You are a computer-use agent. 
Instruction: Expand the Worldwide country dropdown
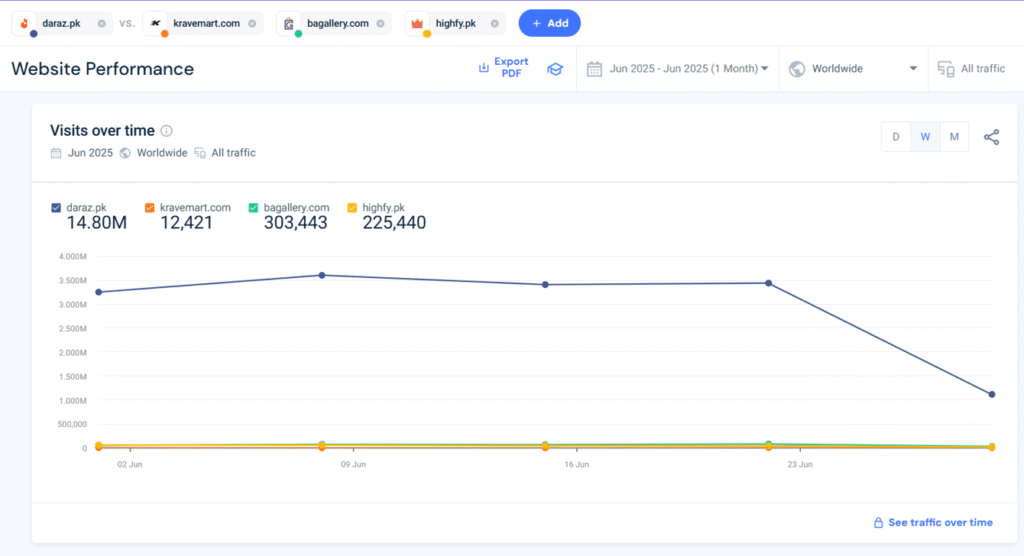pos(853,69)
